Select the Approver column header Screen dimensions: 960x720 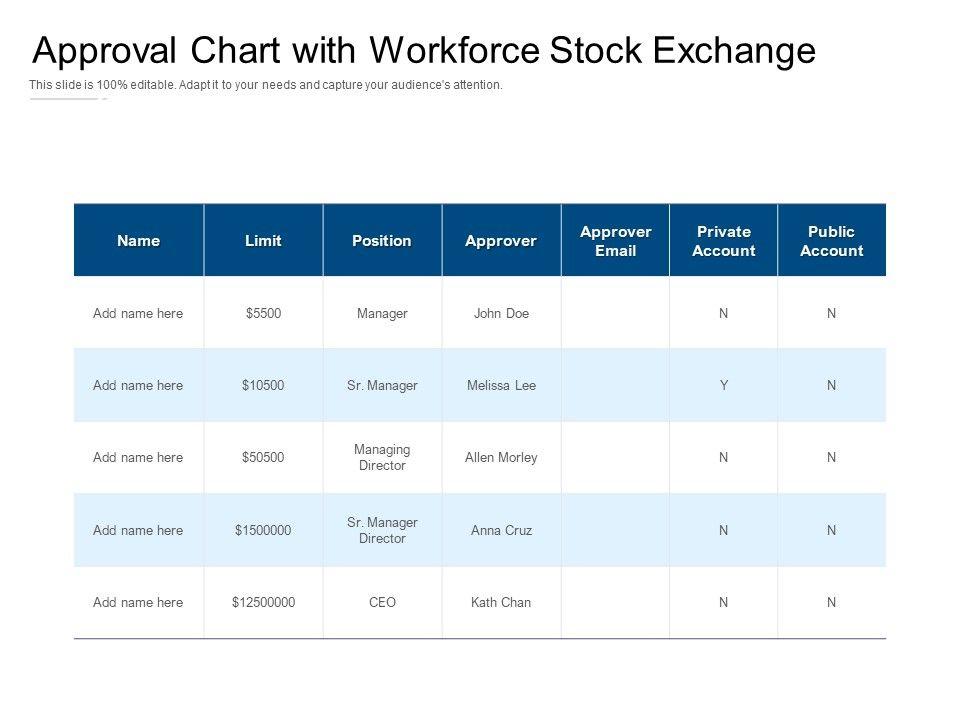pos(501,241)
